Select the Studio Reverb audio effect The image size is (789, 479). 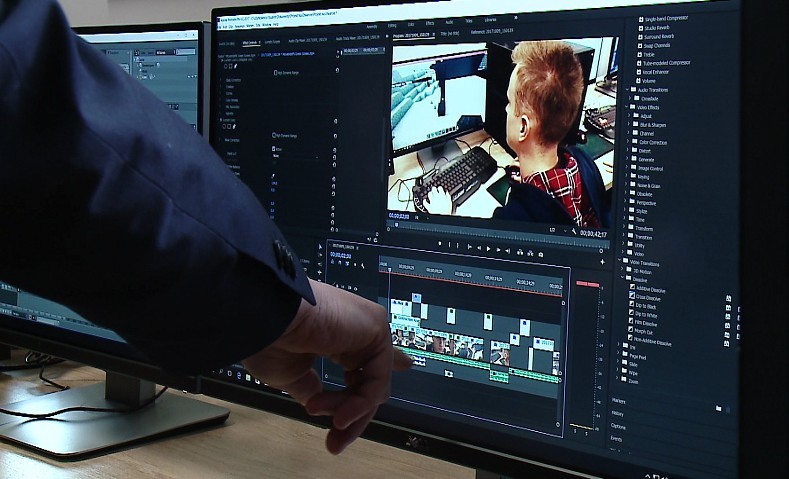pyautogui.click(x=654, y=28)
